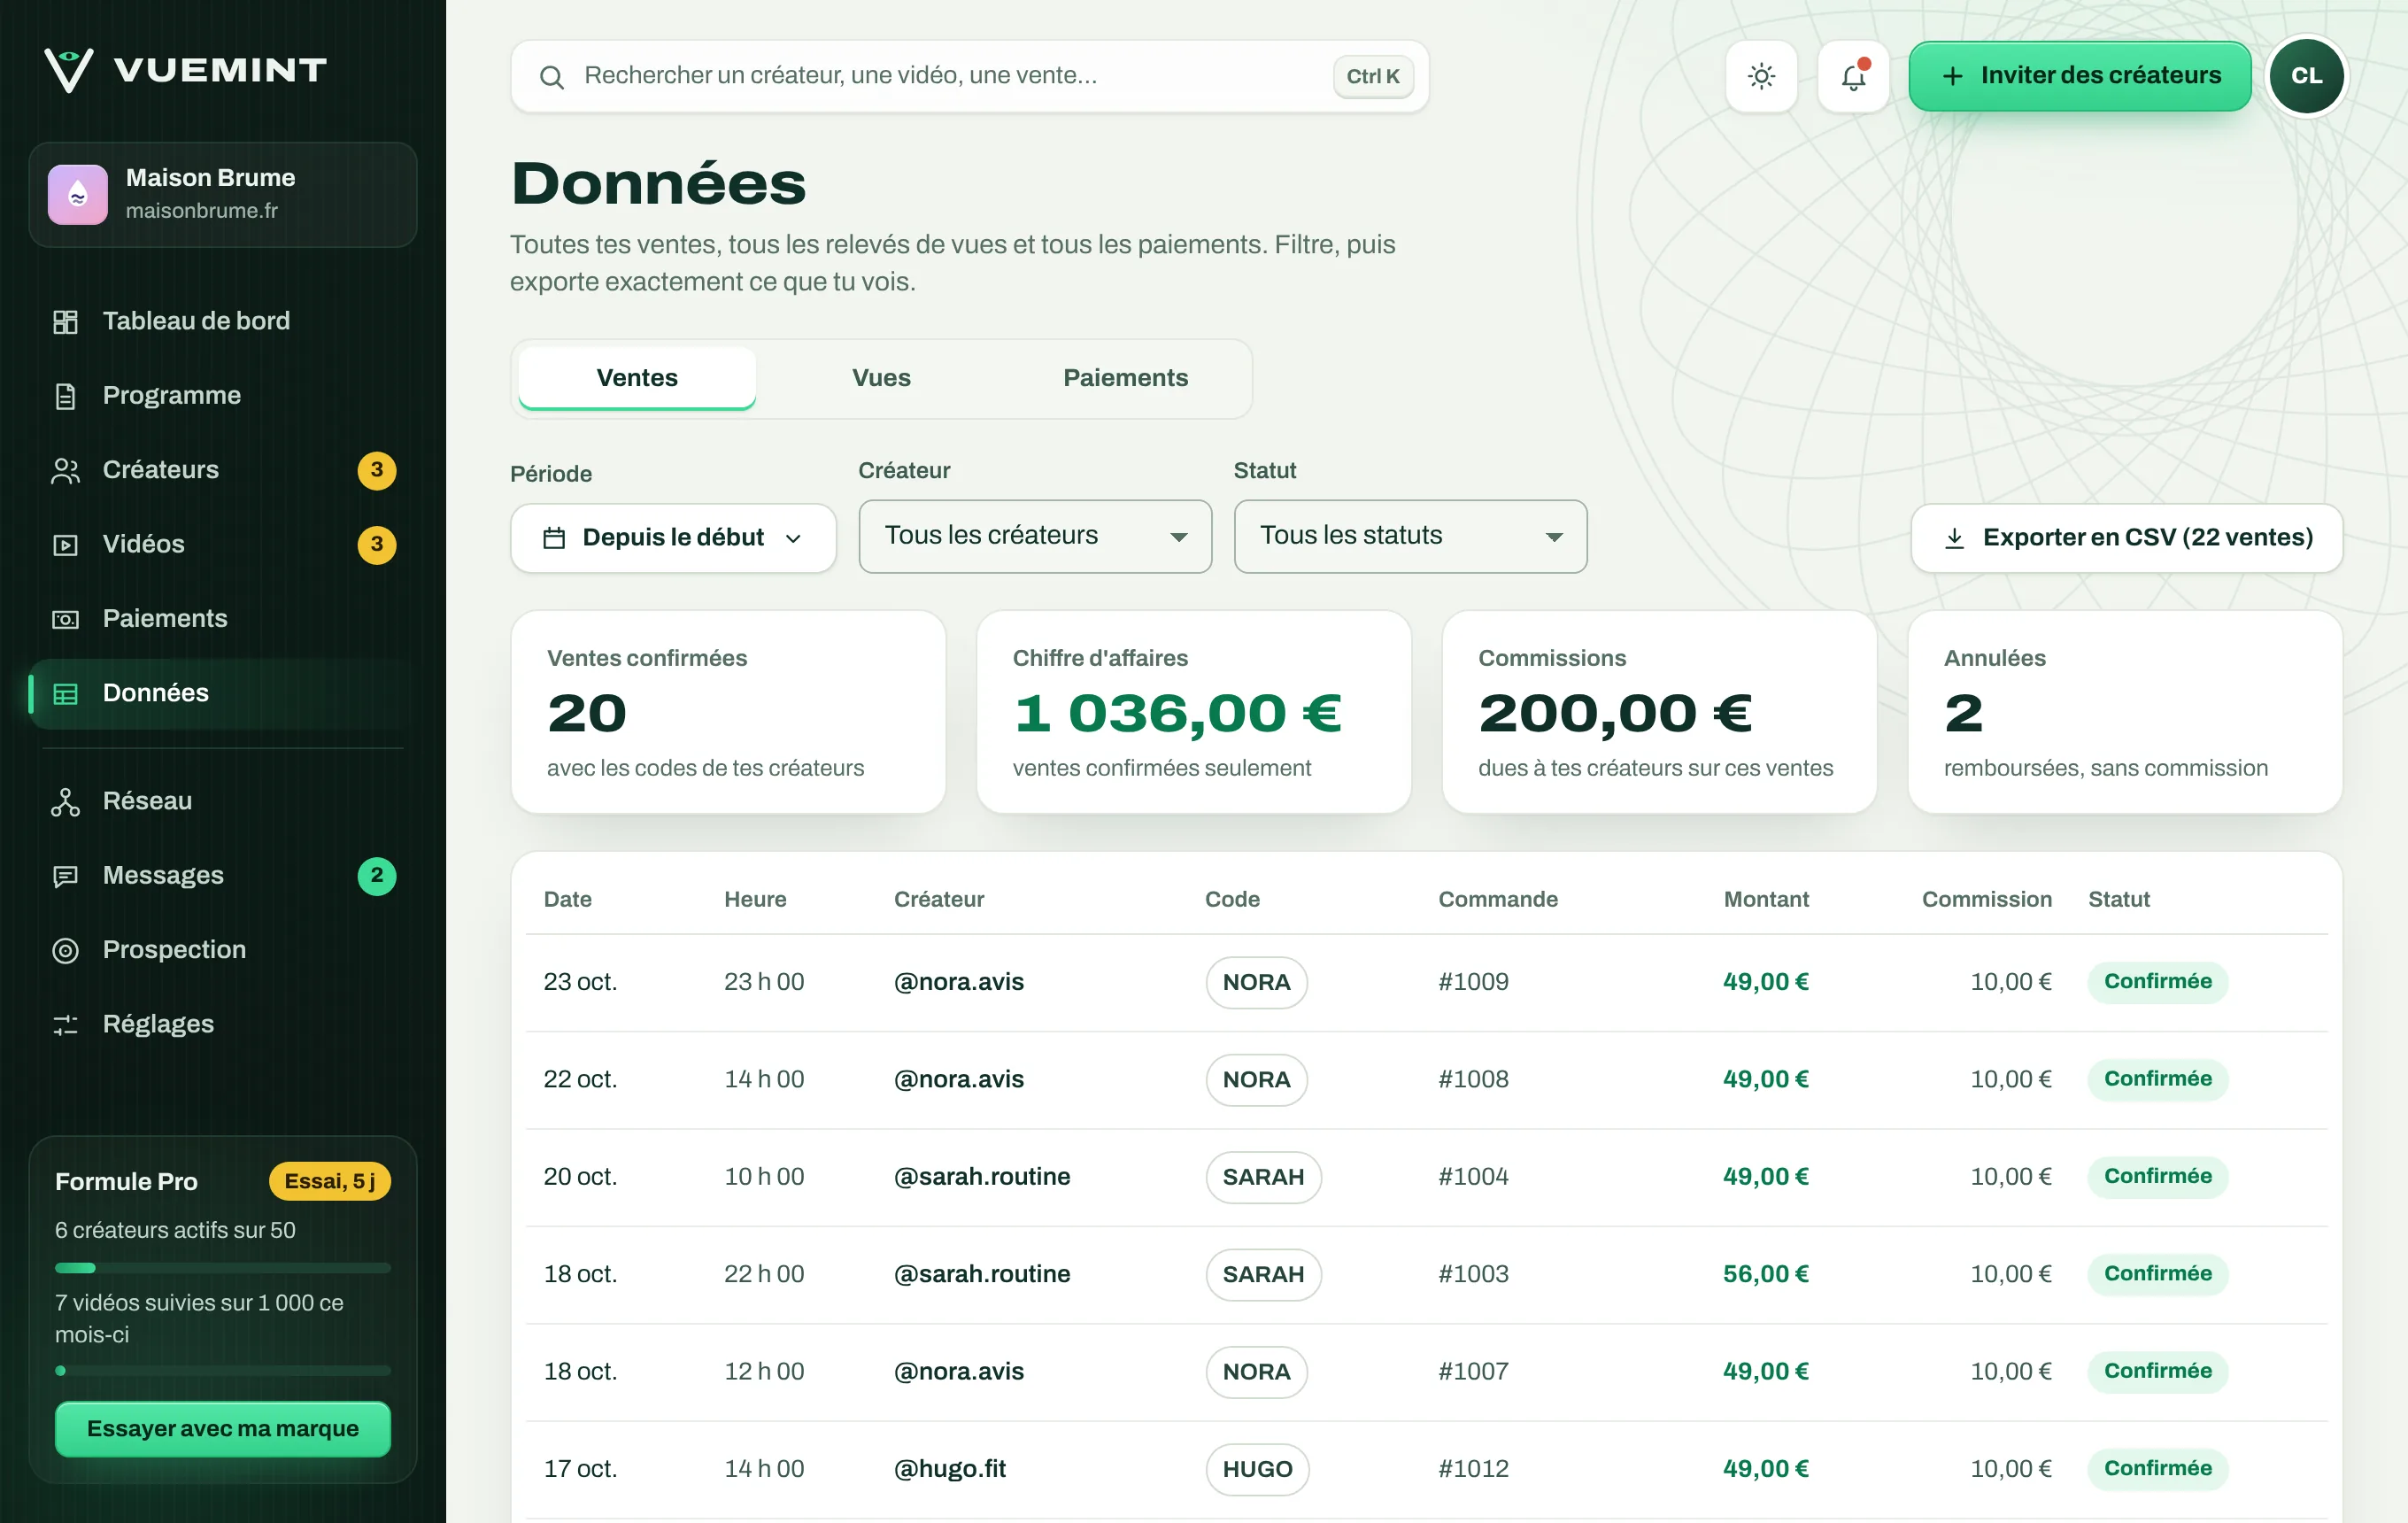Image resolution: width=2408 pixels, height=1523 pixels.
Task: Switch to the Paiements data tab
Action: pyautogui.click(x=1125, y=378)
